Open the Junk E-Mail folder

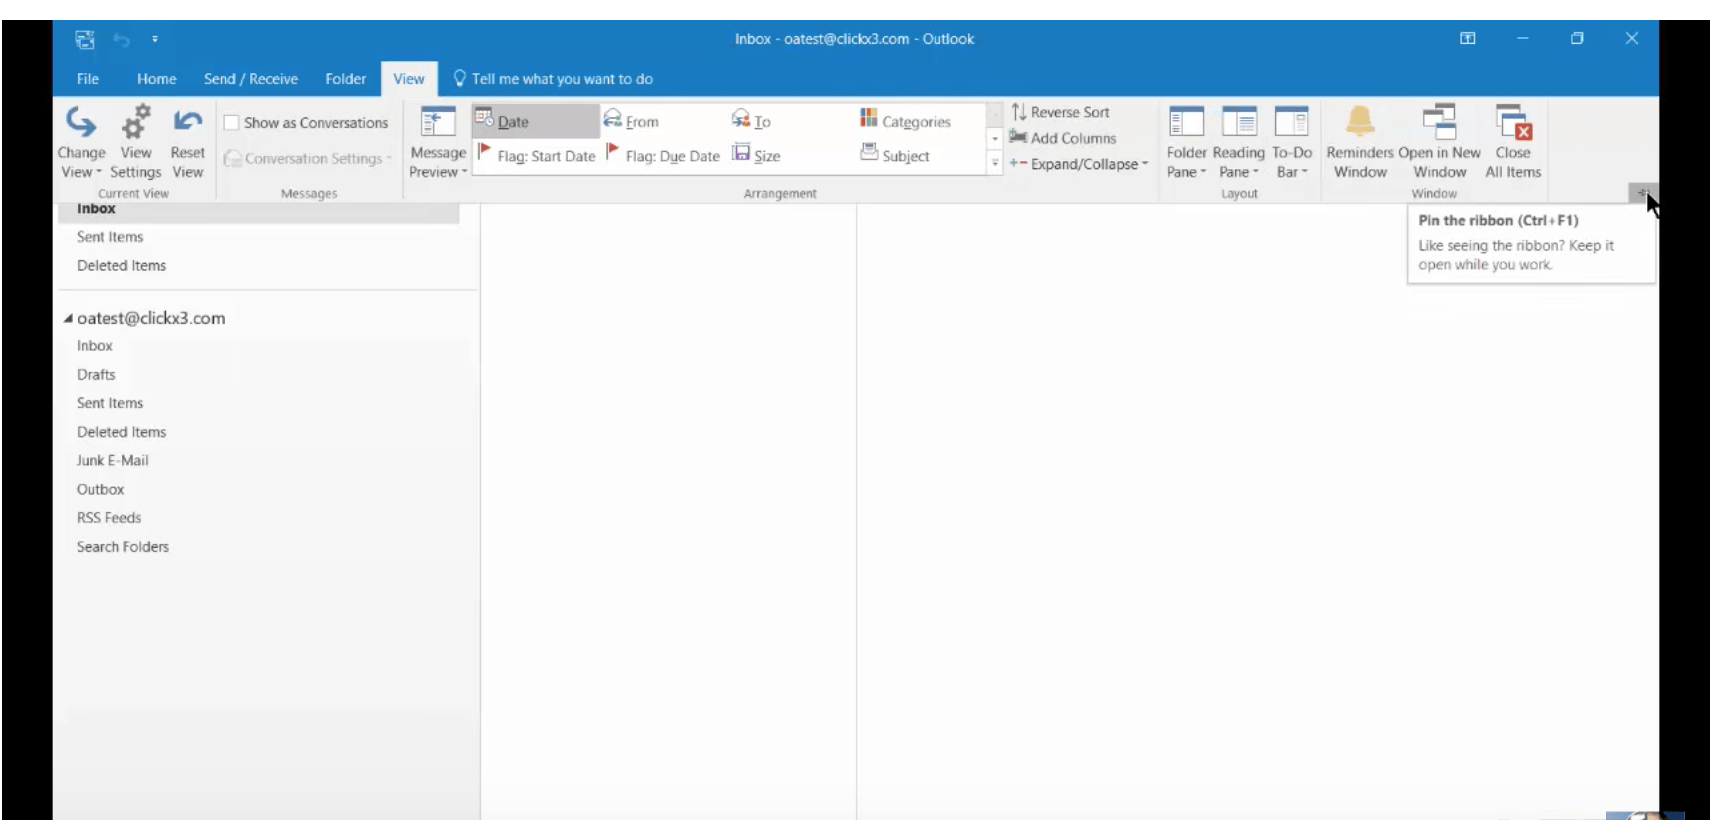[112, 461]
